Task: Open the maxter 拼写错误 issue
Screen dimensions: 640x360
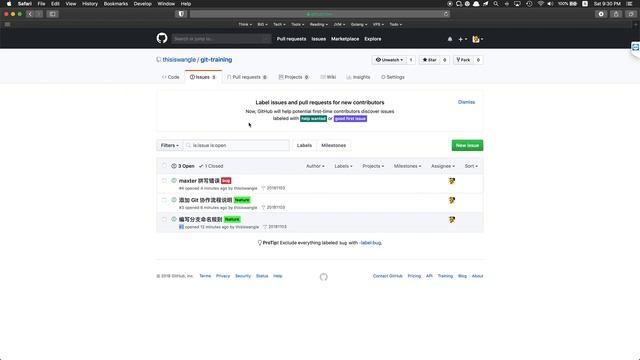Action: 199,180
